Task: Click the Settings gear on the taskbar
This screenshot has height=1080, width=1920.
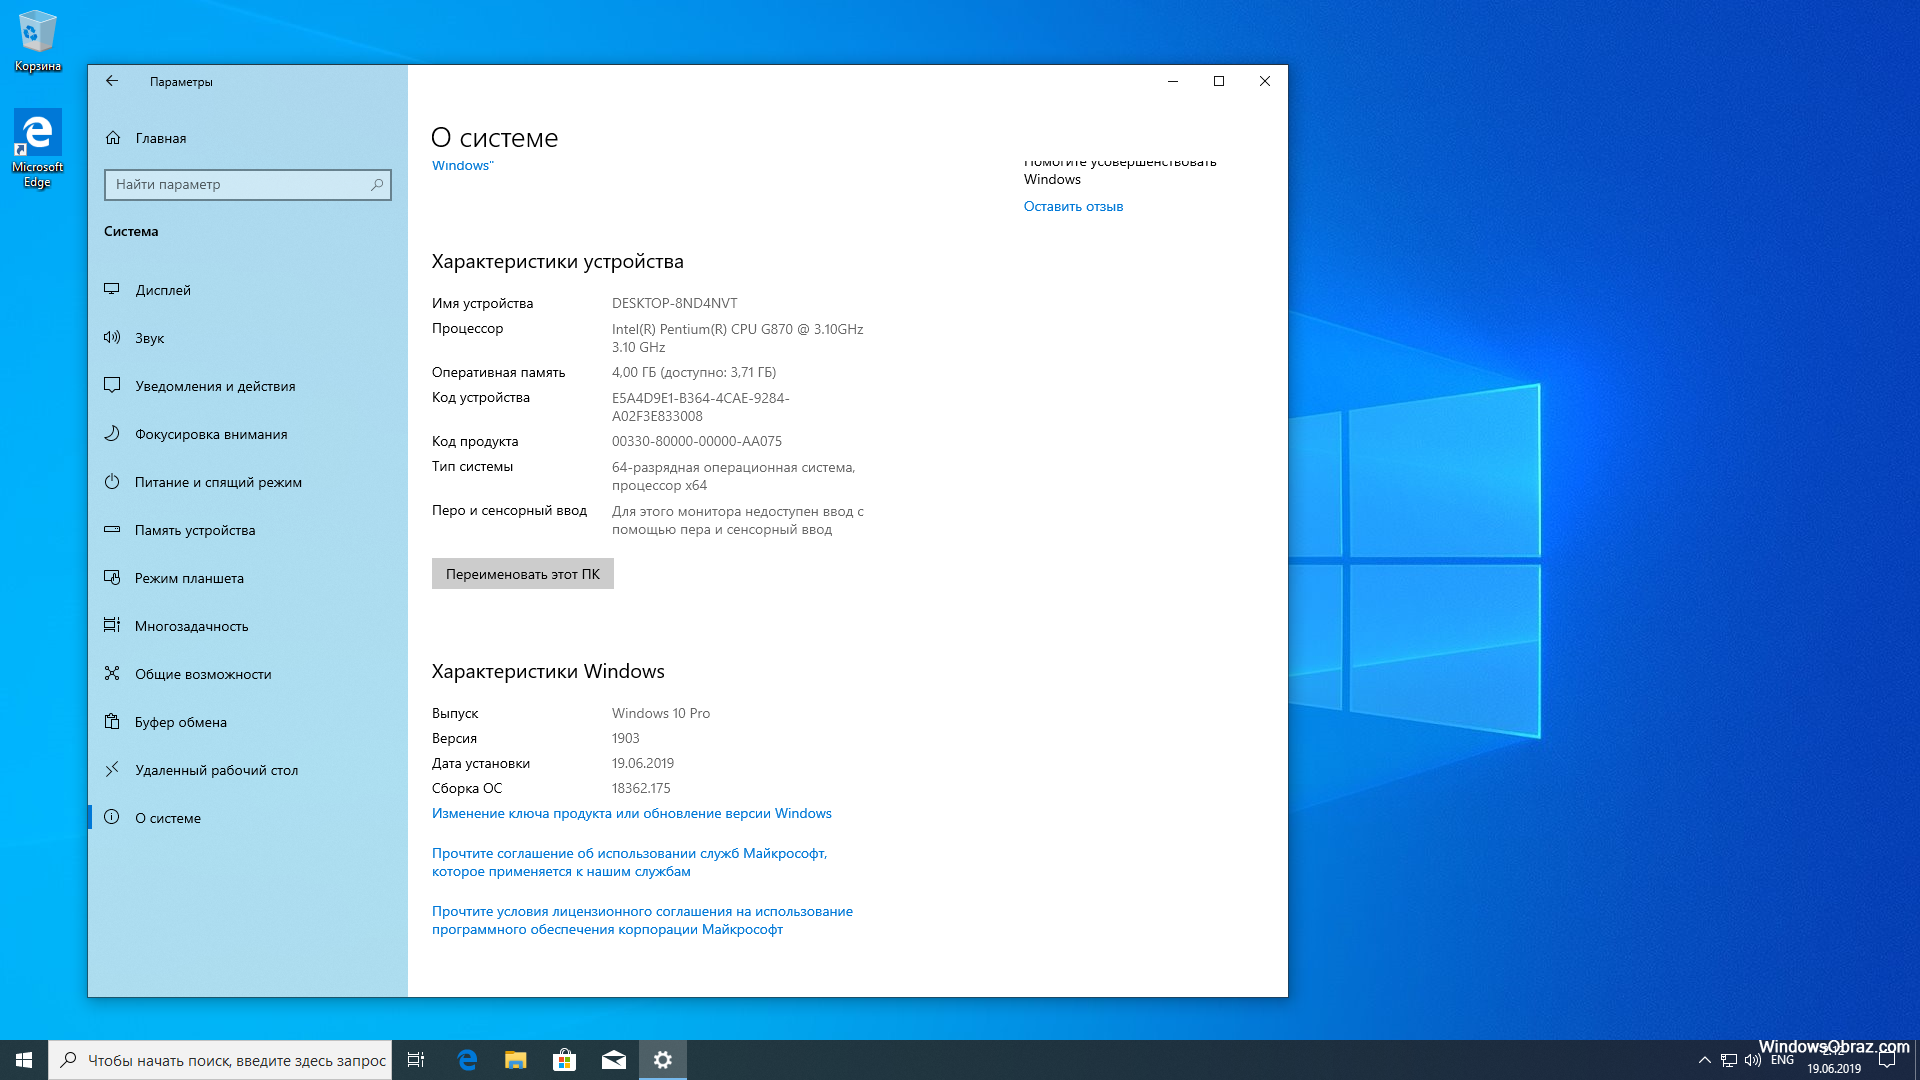Action: [663, 1060]
